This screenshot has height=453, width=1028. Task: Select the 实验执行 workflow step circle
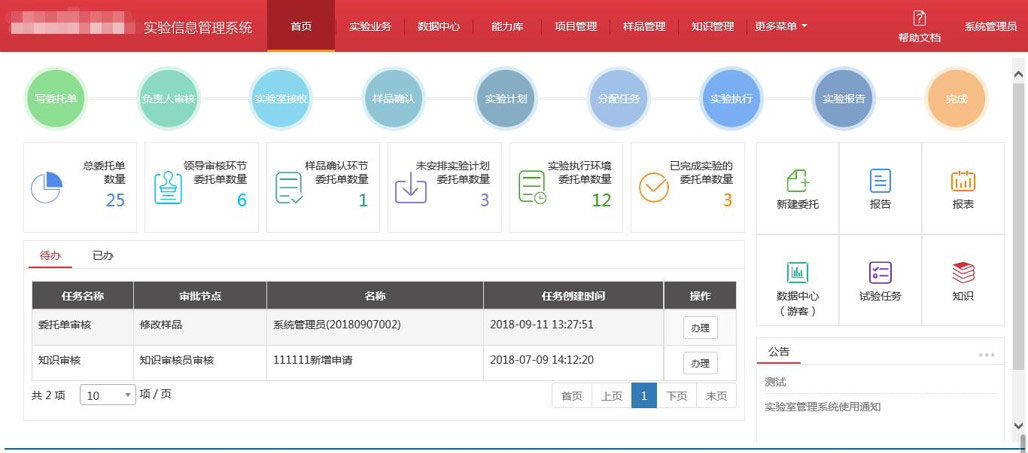[x=731, y=99]
